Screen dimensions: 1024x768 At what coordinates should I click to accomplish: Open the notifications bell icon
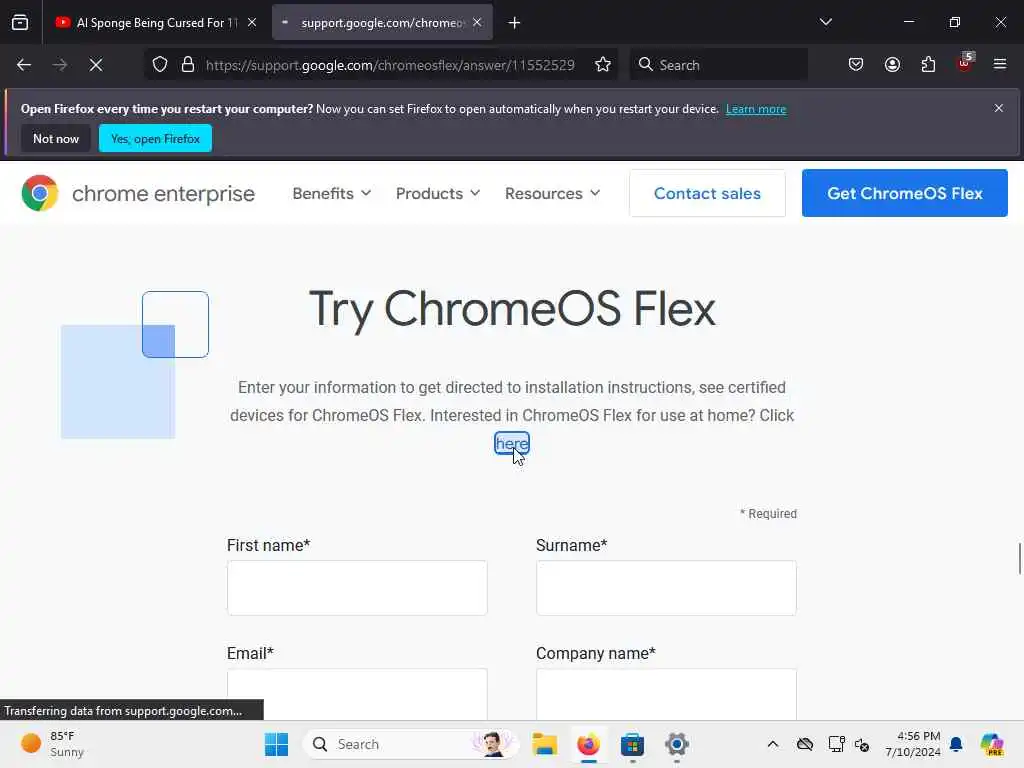(x=956, y=744)
